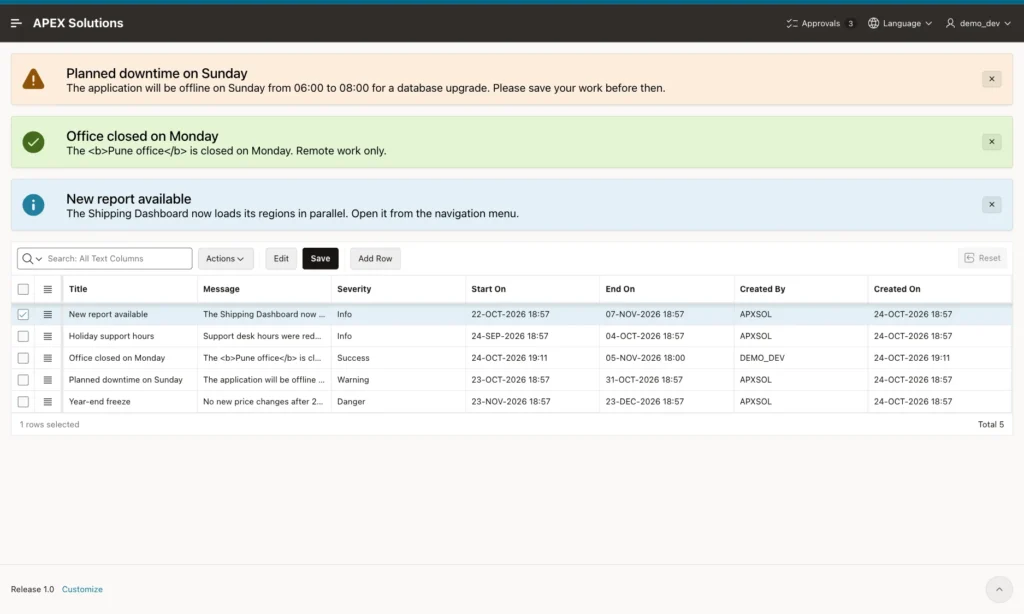
Task: Click the header row actions menu icon
Action: pyautogui.click(x=48, y=289)
